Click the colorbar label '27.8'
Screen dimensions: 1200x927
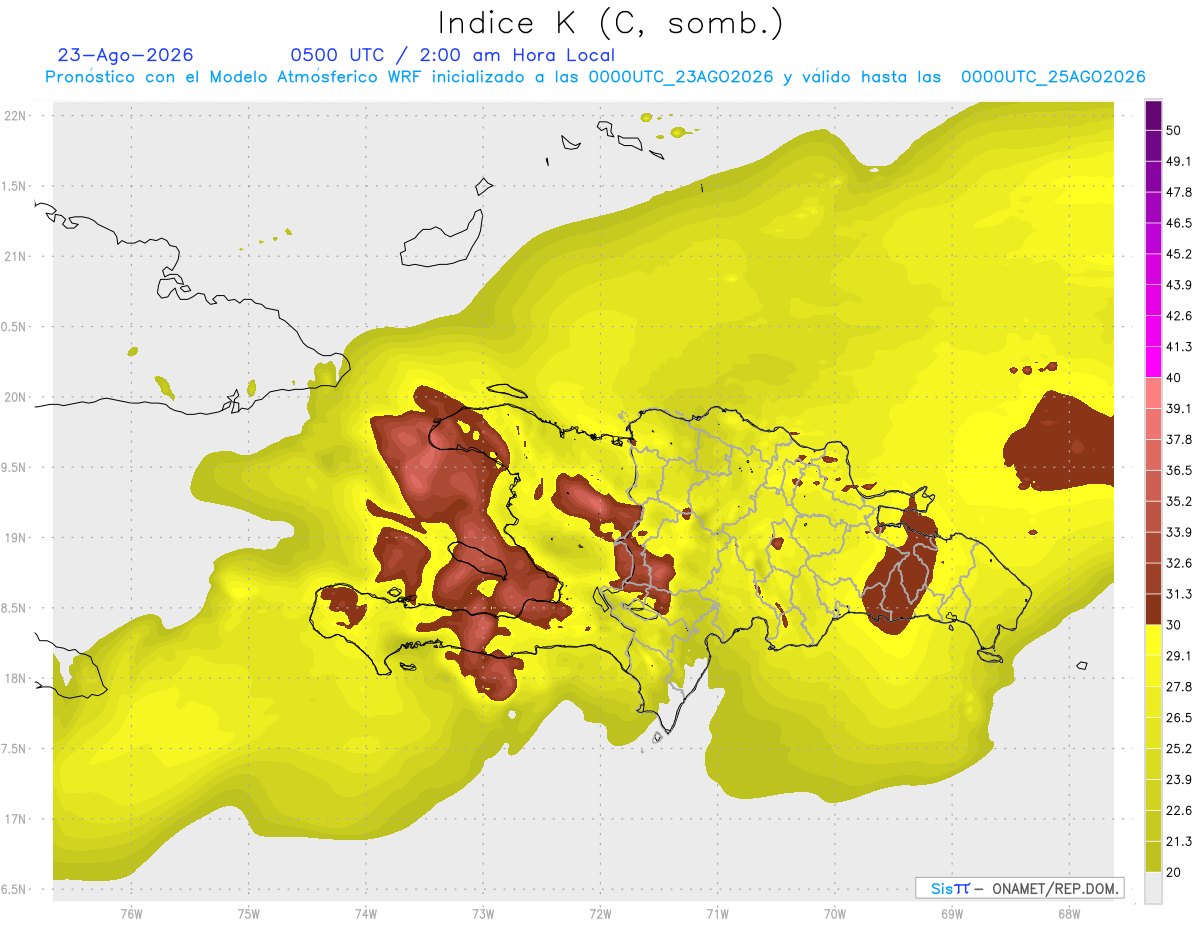[1179, 687]
